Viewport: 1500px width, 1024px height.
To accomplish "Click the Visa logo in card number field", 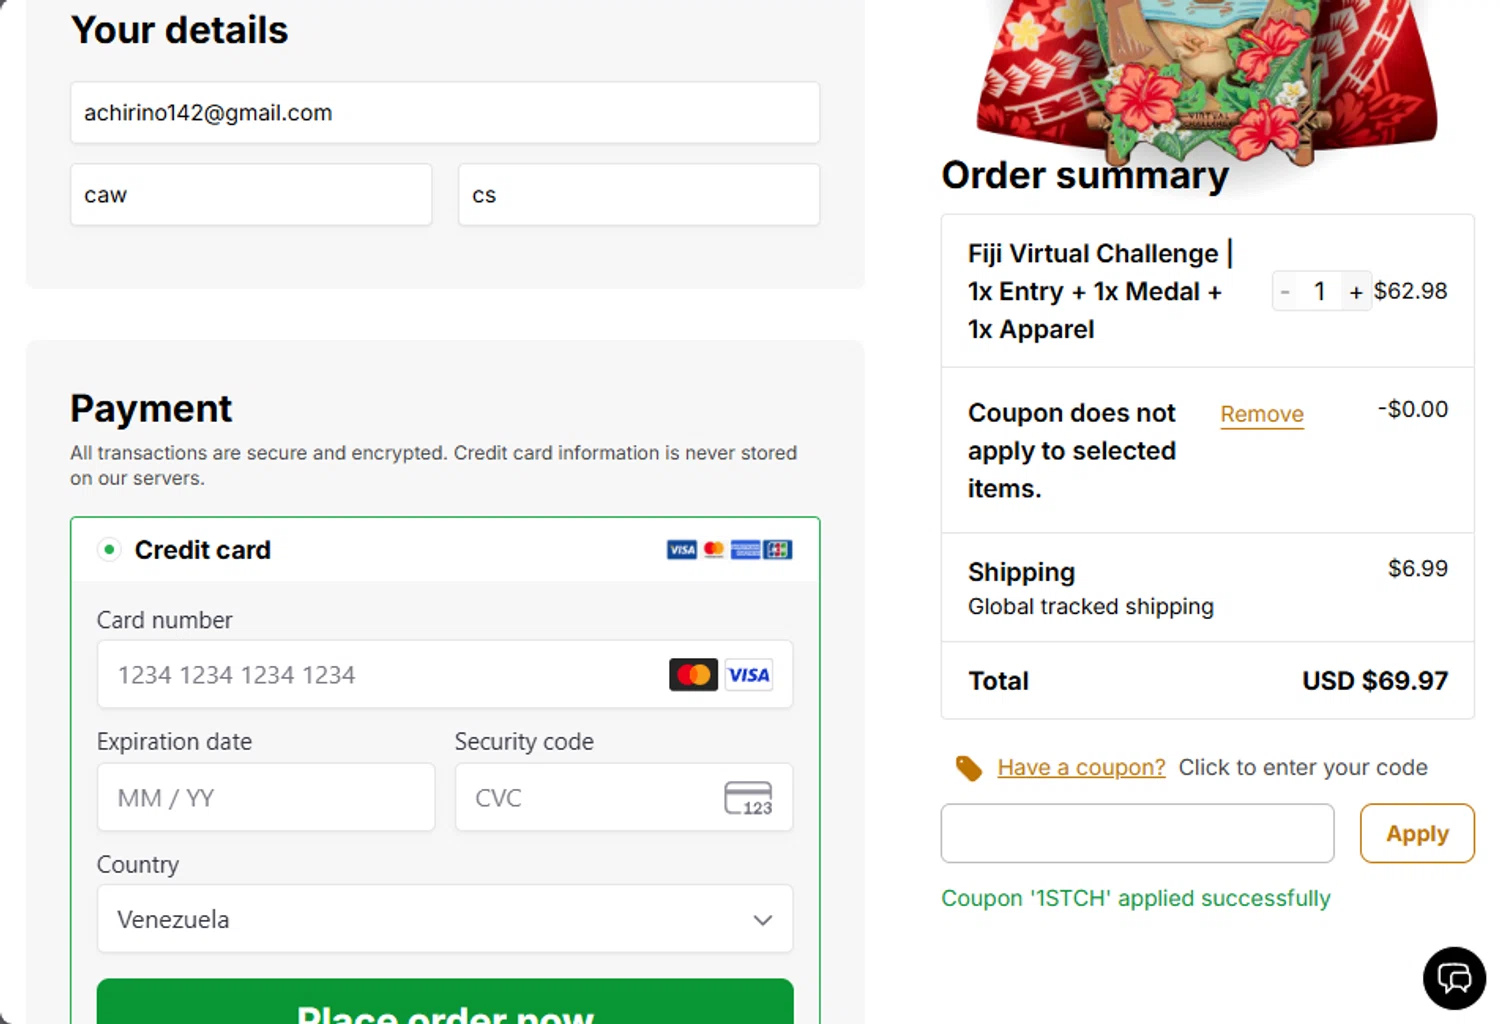I will [x=748, y=675].
